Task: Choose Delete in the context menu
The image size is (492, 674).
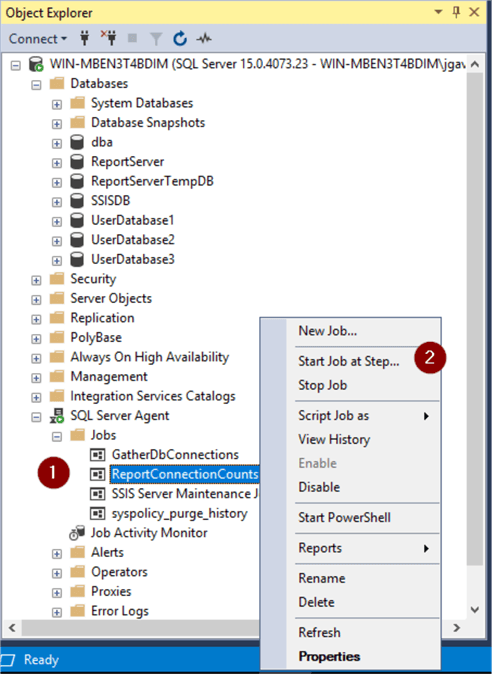Action: tap(350, 602)
